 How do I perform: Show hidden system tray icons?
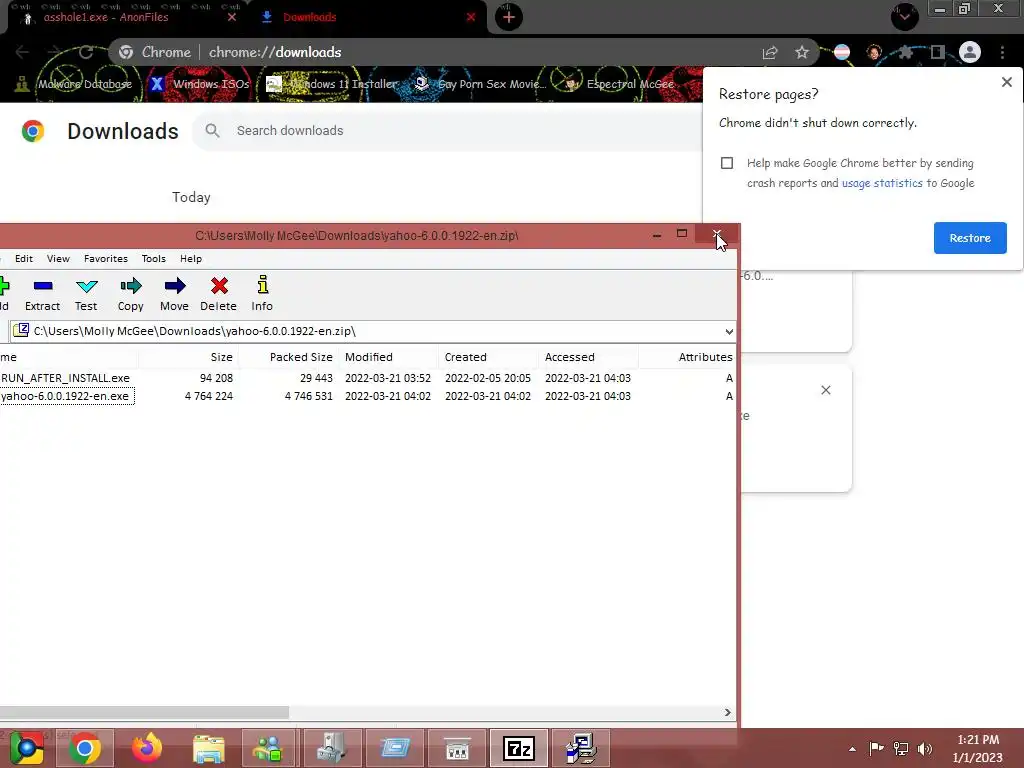pyautogui.click(x=852, y=749)
